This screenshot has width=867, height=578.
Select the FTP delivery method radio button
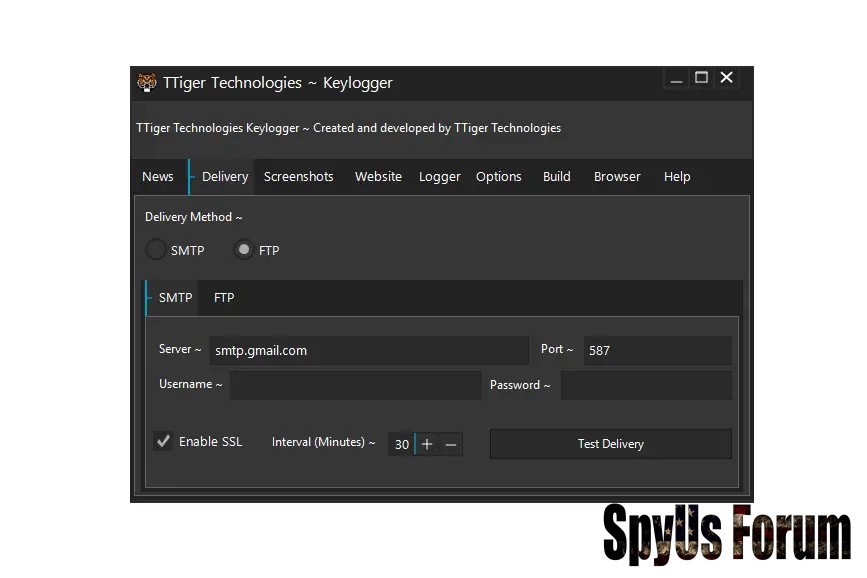pos(243,250)
